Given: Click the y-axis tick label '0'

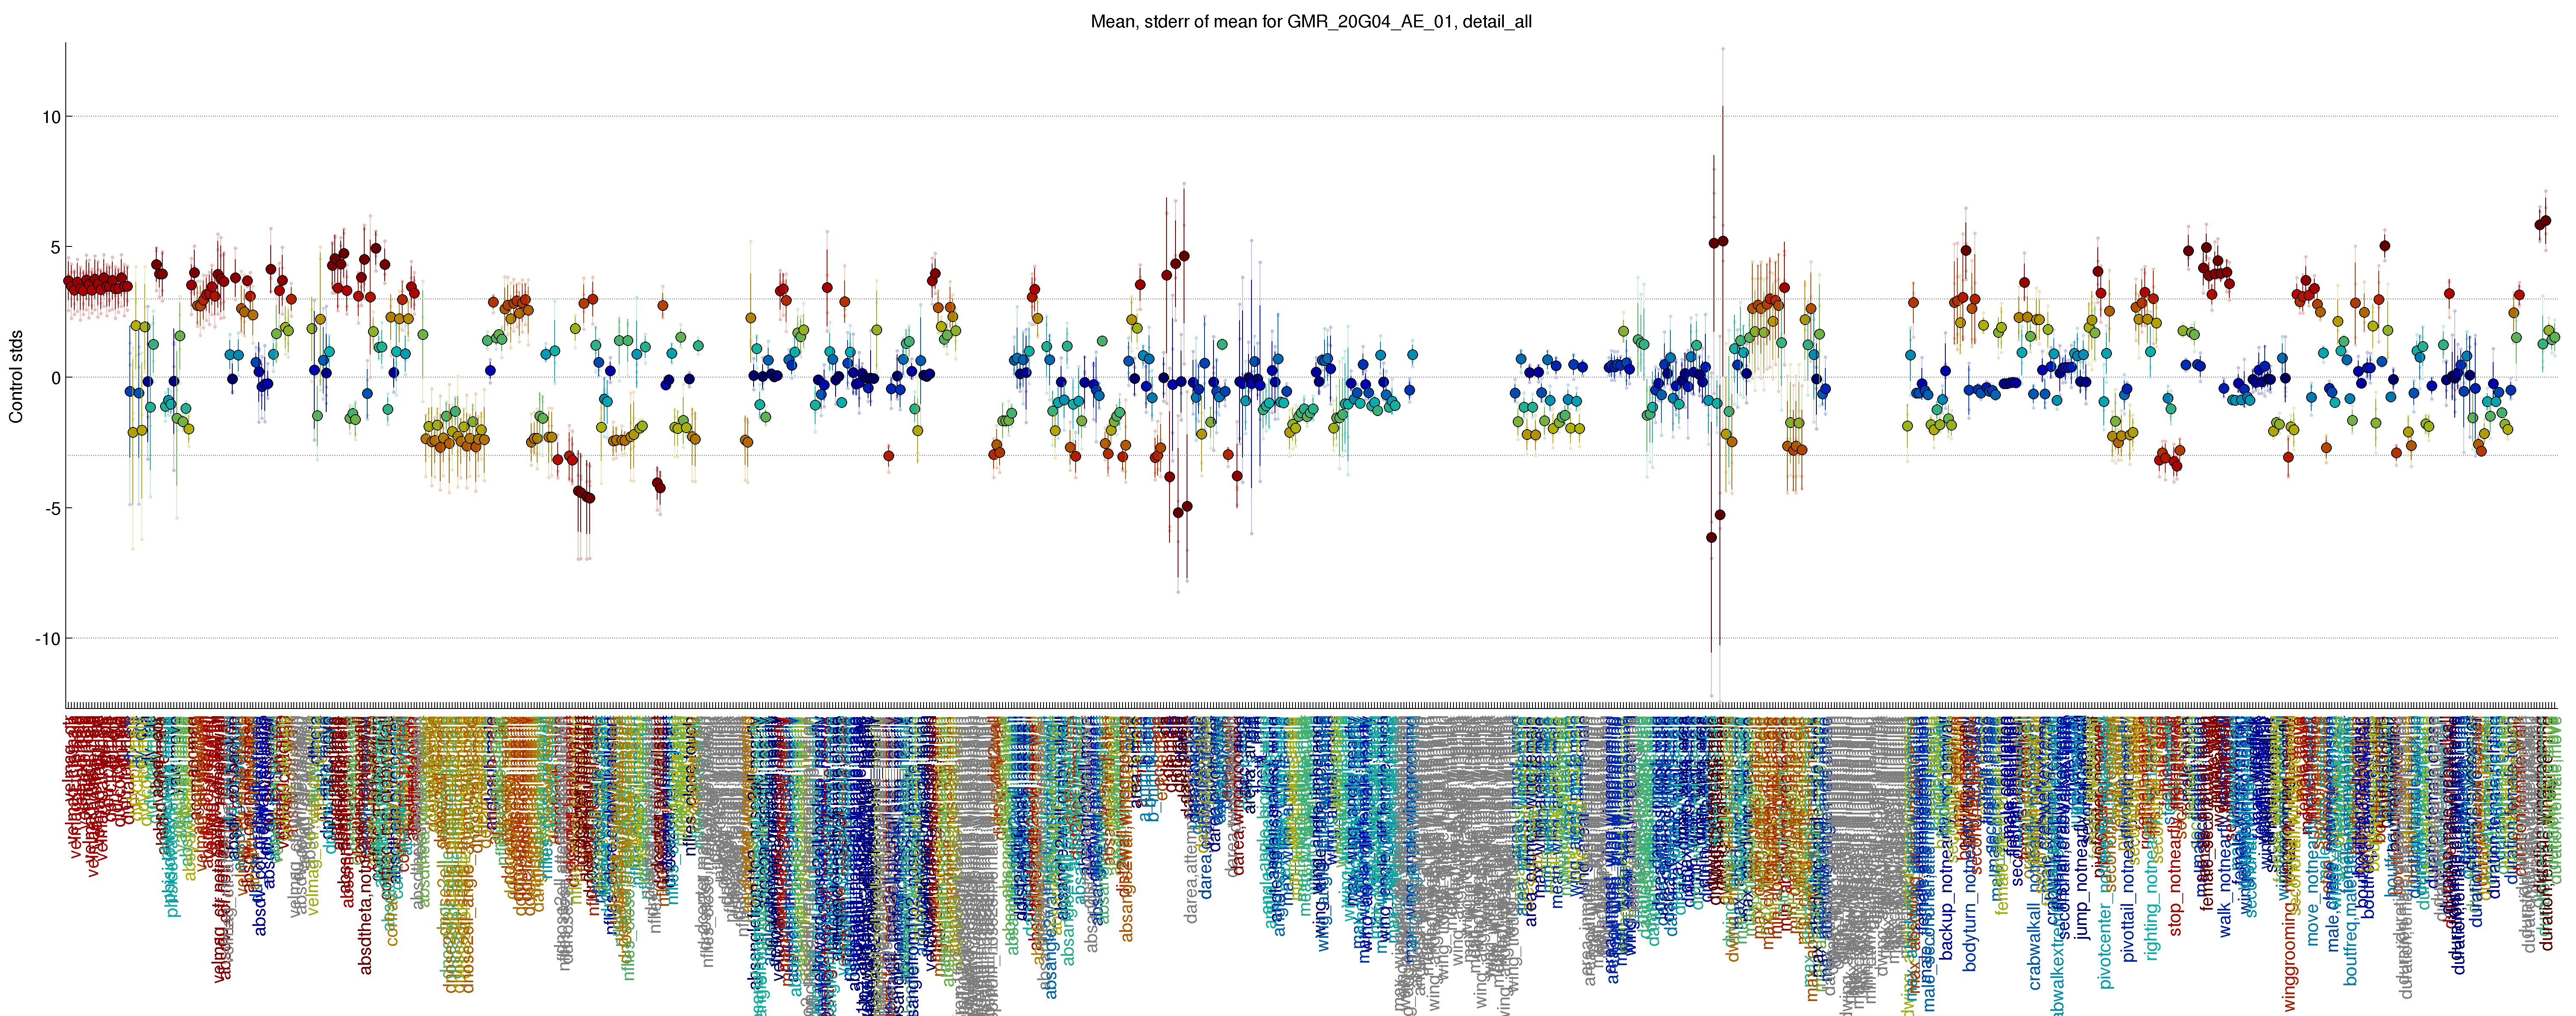Looking at the screenshot, I should (x=56, y=378).
